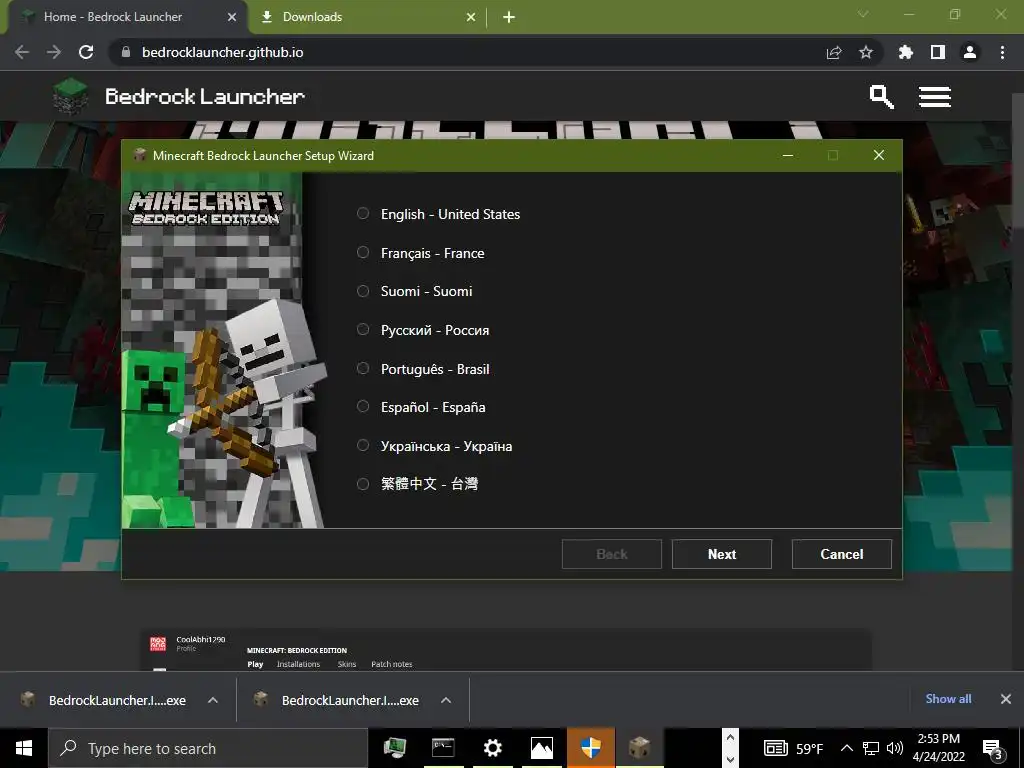
Task: Open the clock and date flyout
Action: (x=938, y=748)
